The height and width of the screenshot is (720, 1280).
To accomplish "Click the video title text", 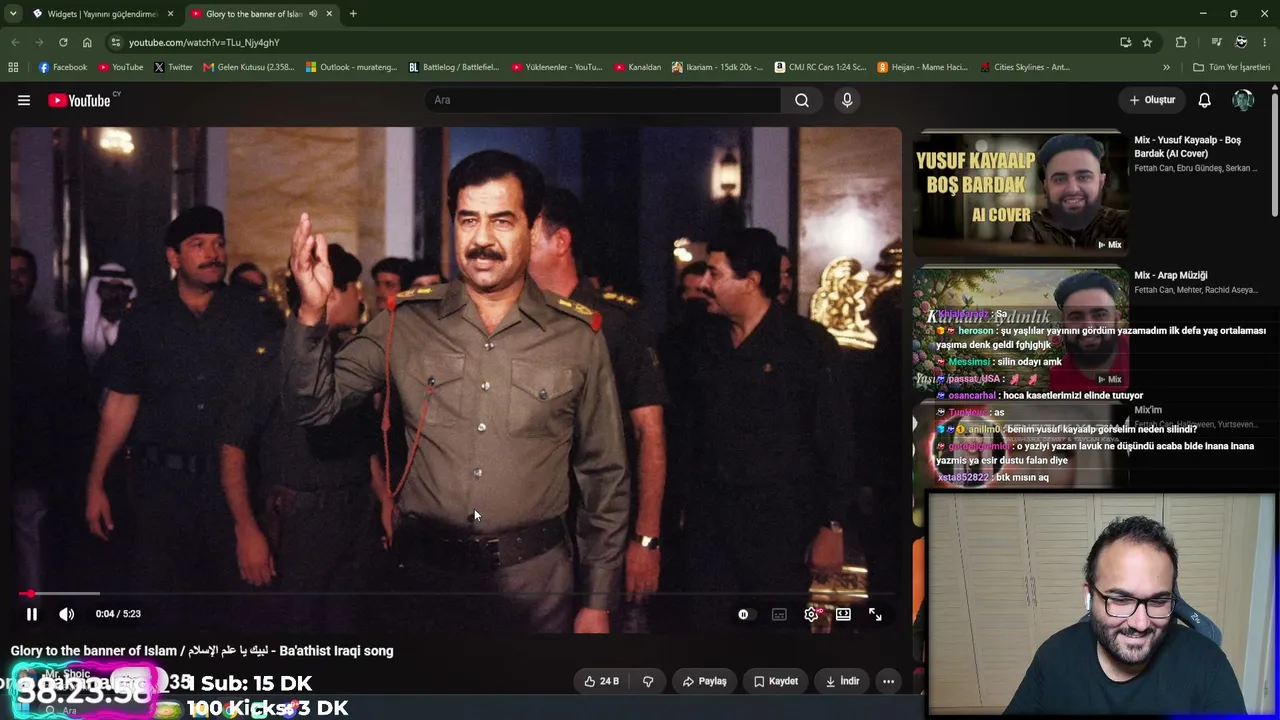I will 202,651.
